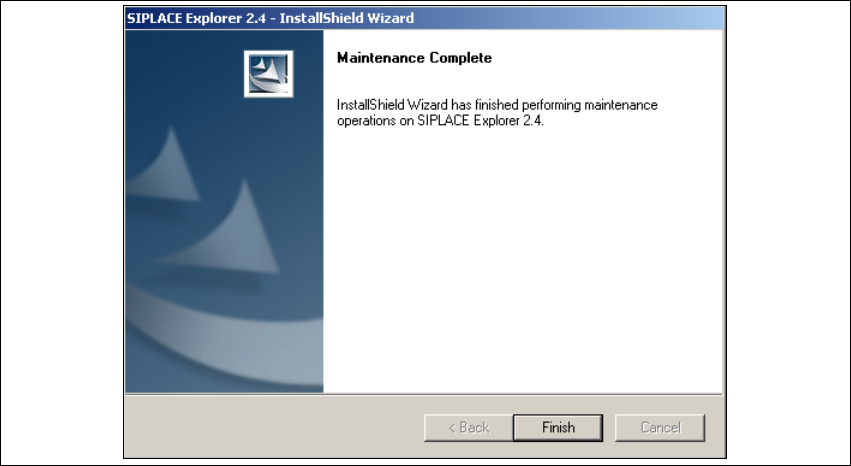This screenshot has height=466, width=851.
Task: Click the "SIPLACE Explorer 2.4" title bar text
Action: point(196,18)
